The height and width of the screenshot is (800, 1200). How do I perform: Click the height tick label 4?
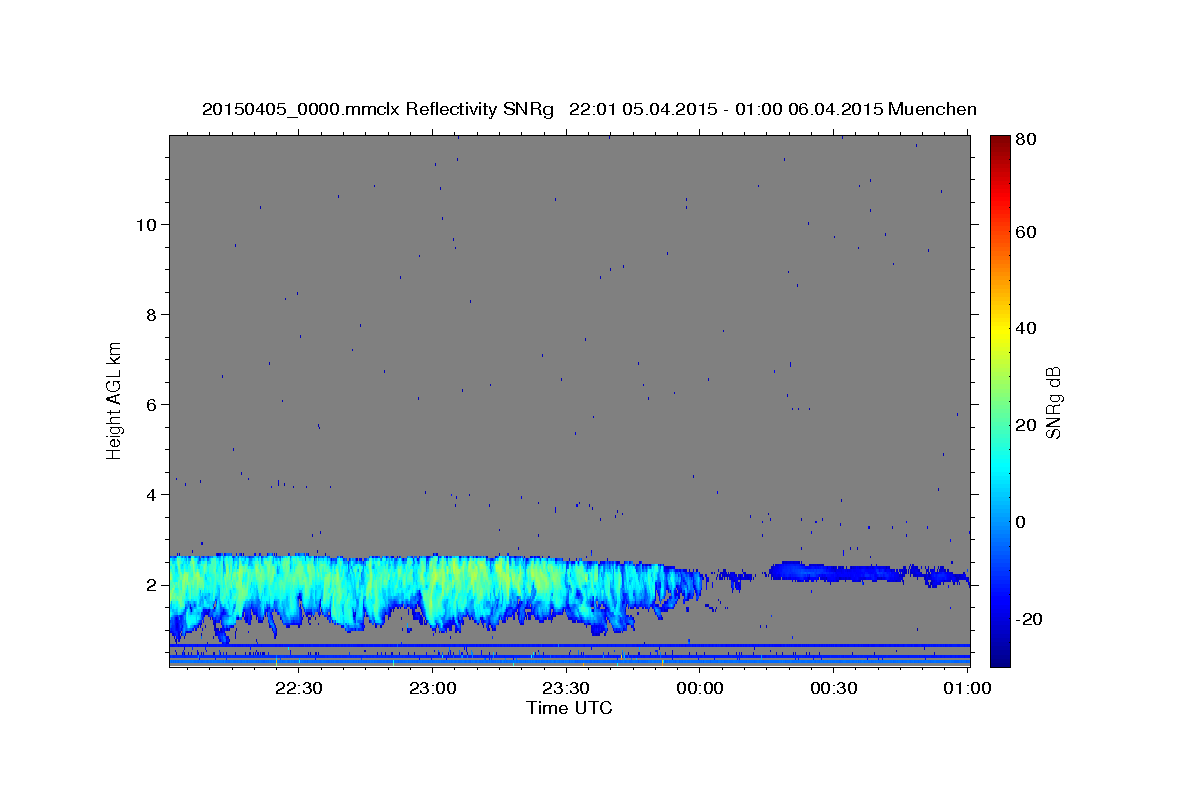tap(151, 494)
